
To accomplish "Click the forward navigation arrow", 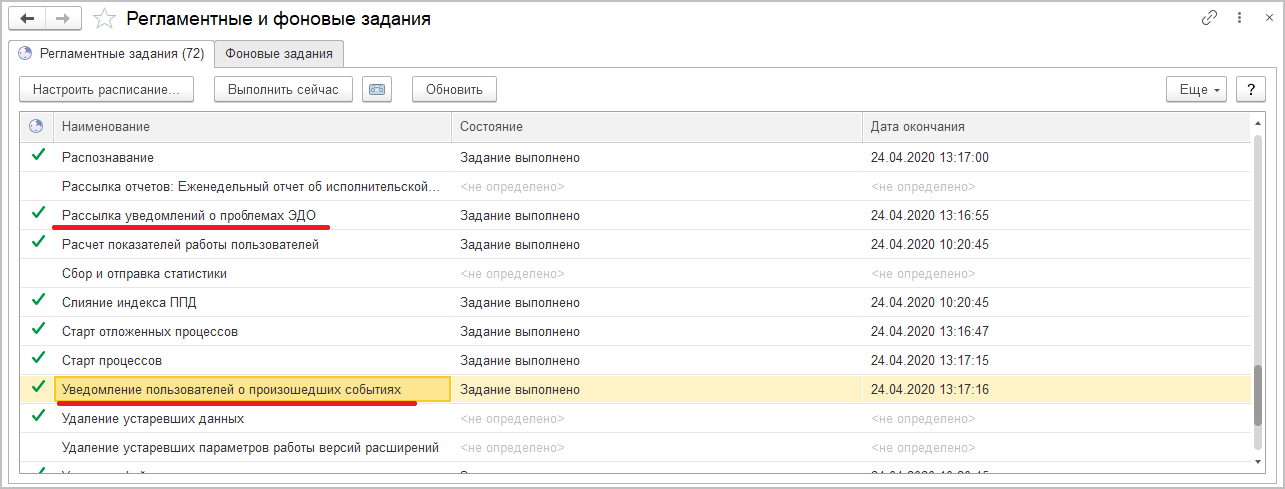I will point(63,19).
